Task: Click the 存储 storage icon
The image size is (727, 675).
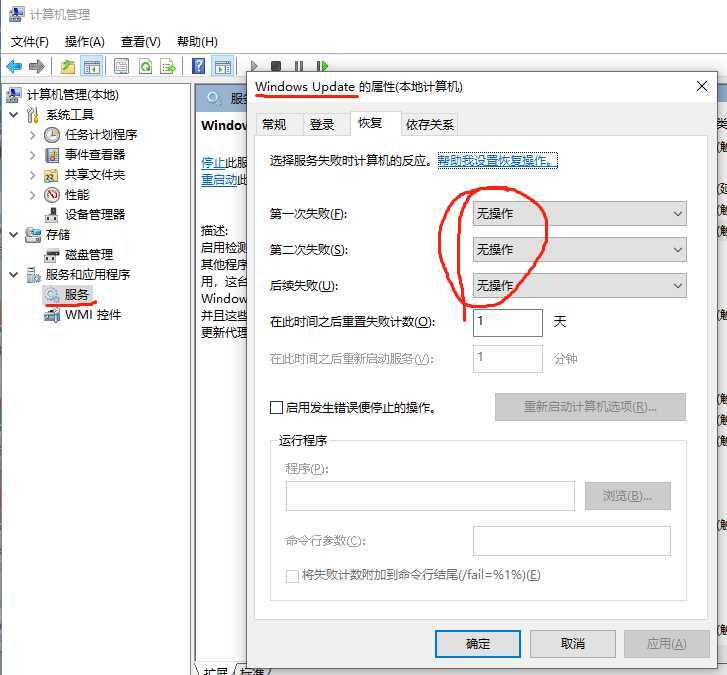Action: coord(33,235)
